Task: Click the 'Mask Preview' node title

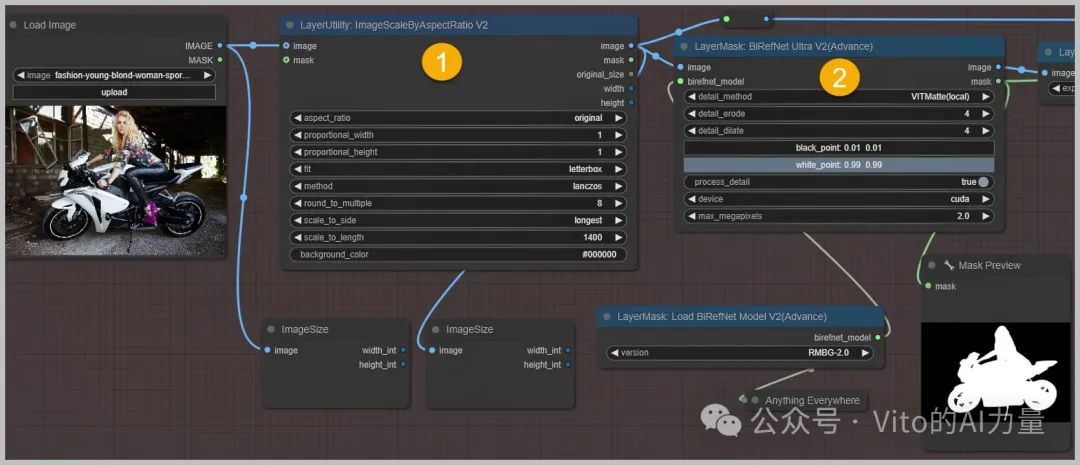Action: point(989,265)
